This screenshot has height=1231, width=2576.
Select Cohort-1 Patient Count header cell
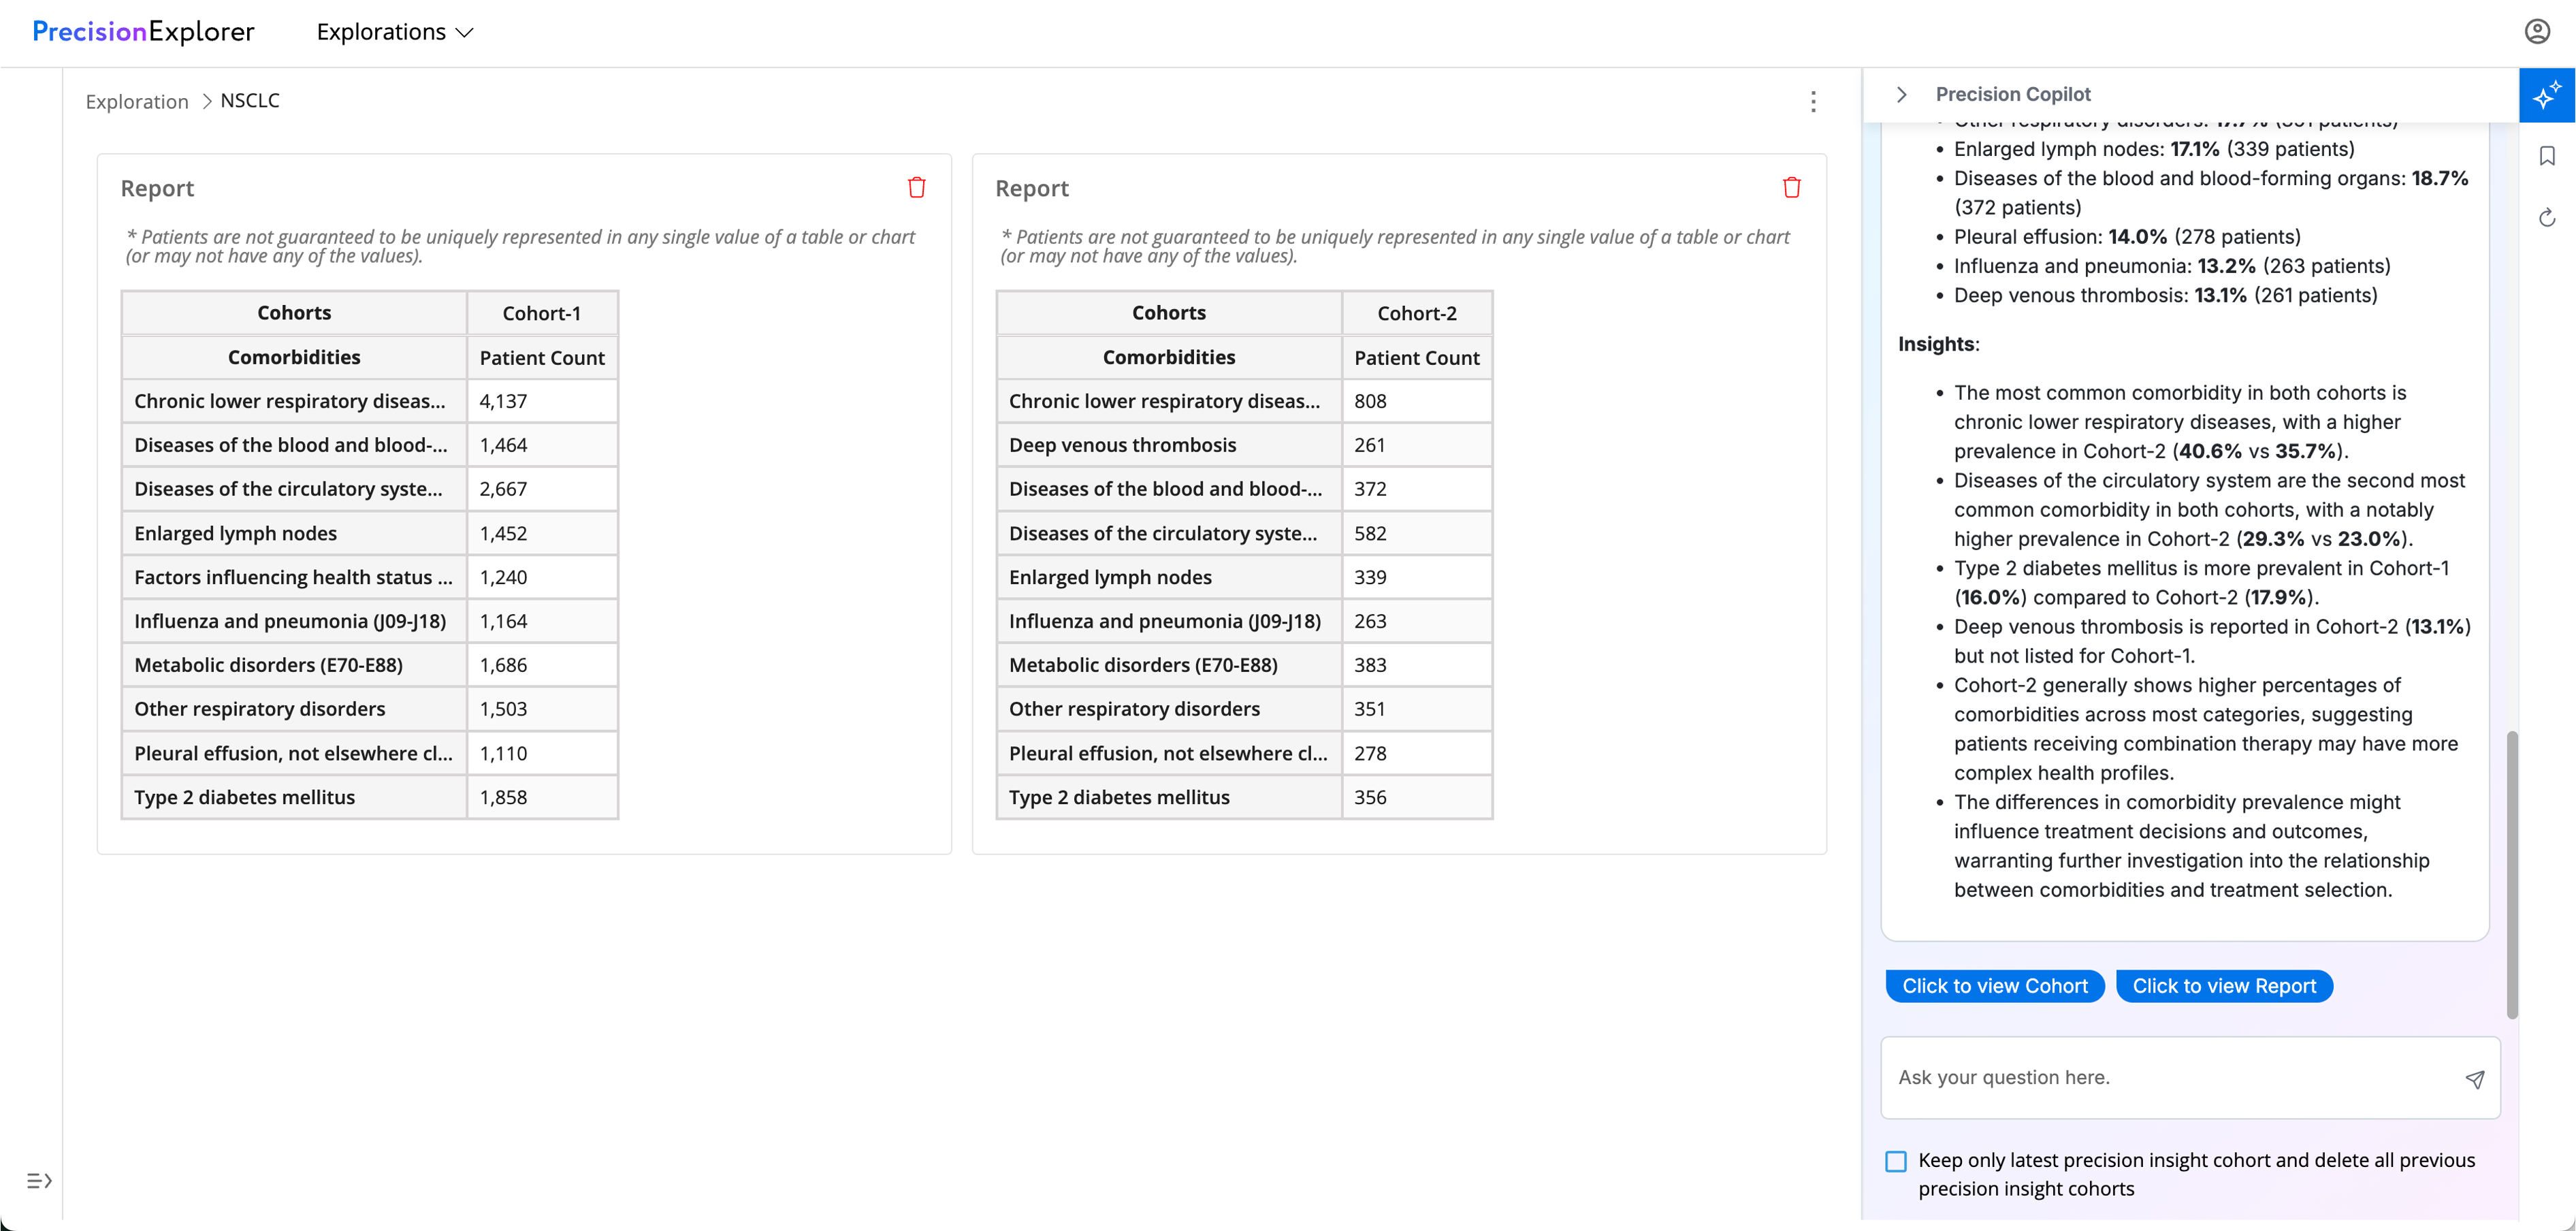click(542, 357)
